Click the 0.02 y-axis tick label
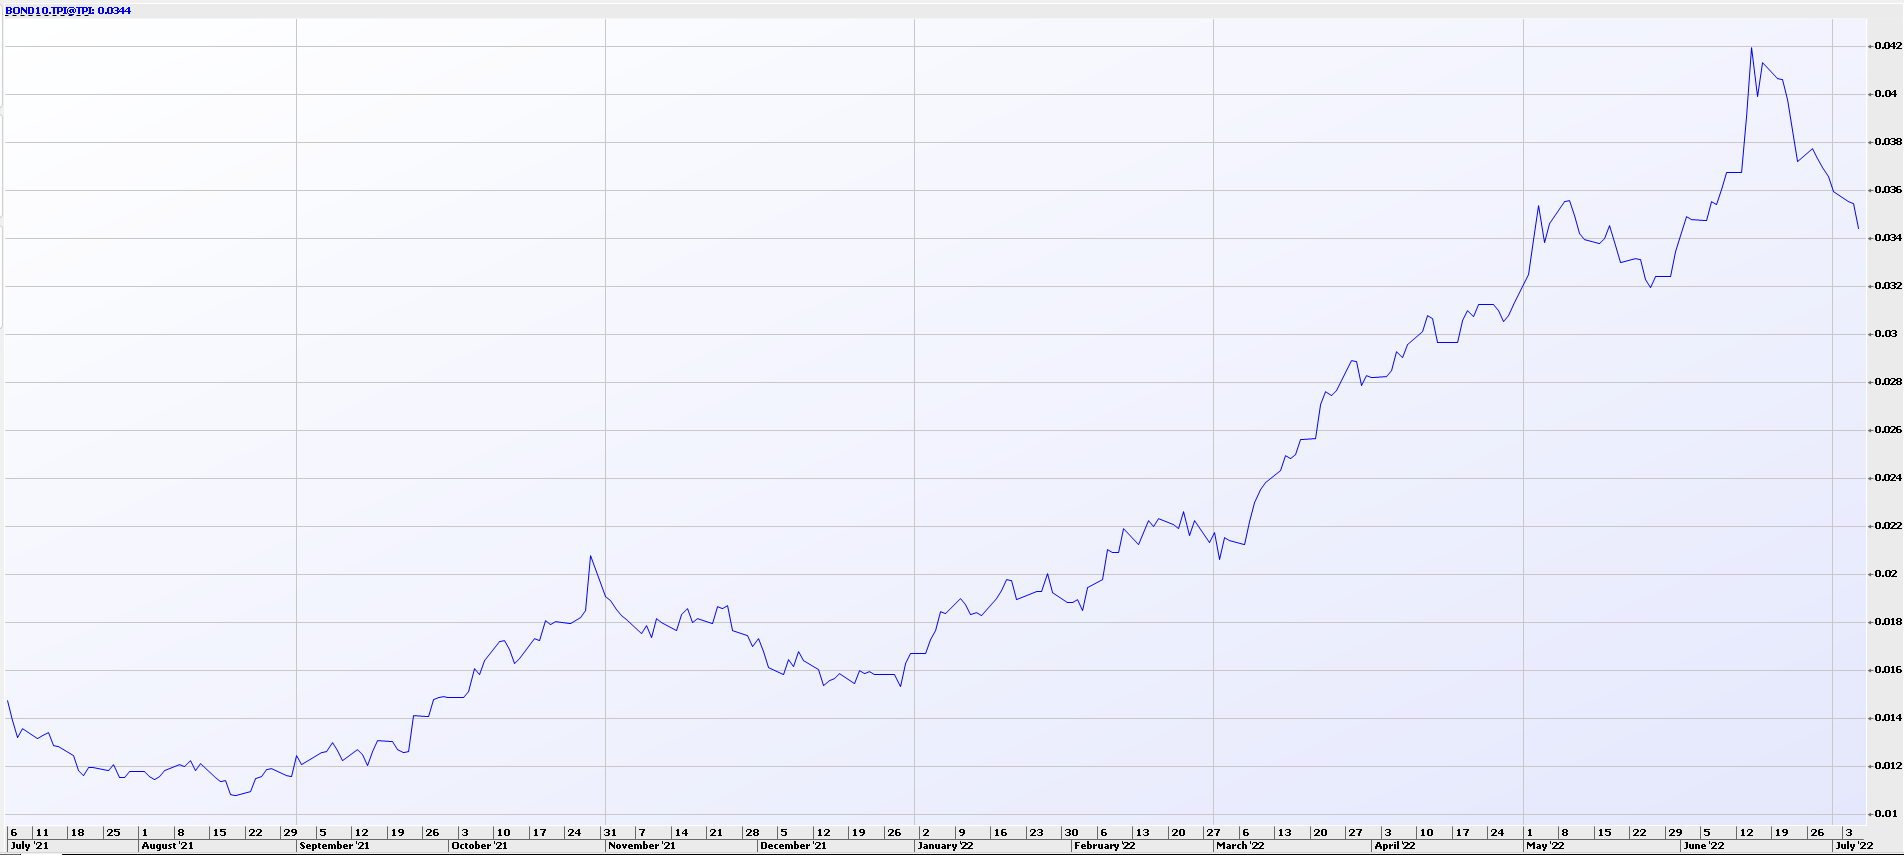Viewport: 1904px width, 855px height. pos(1885,574)
